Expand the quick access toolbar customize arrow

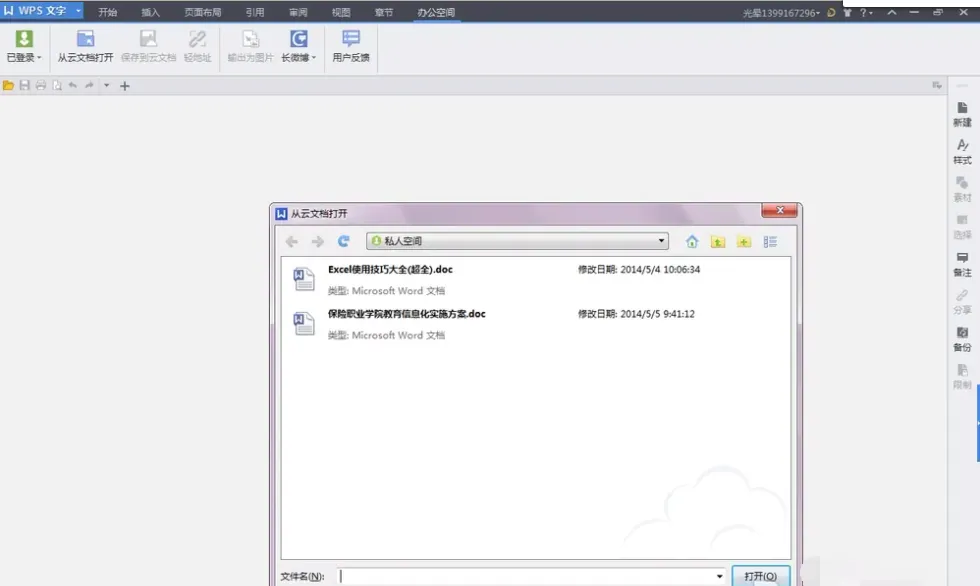point(106,86)
